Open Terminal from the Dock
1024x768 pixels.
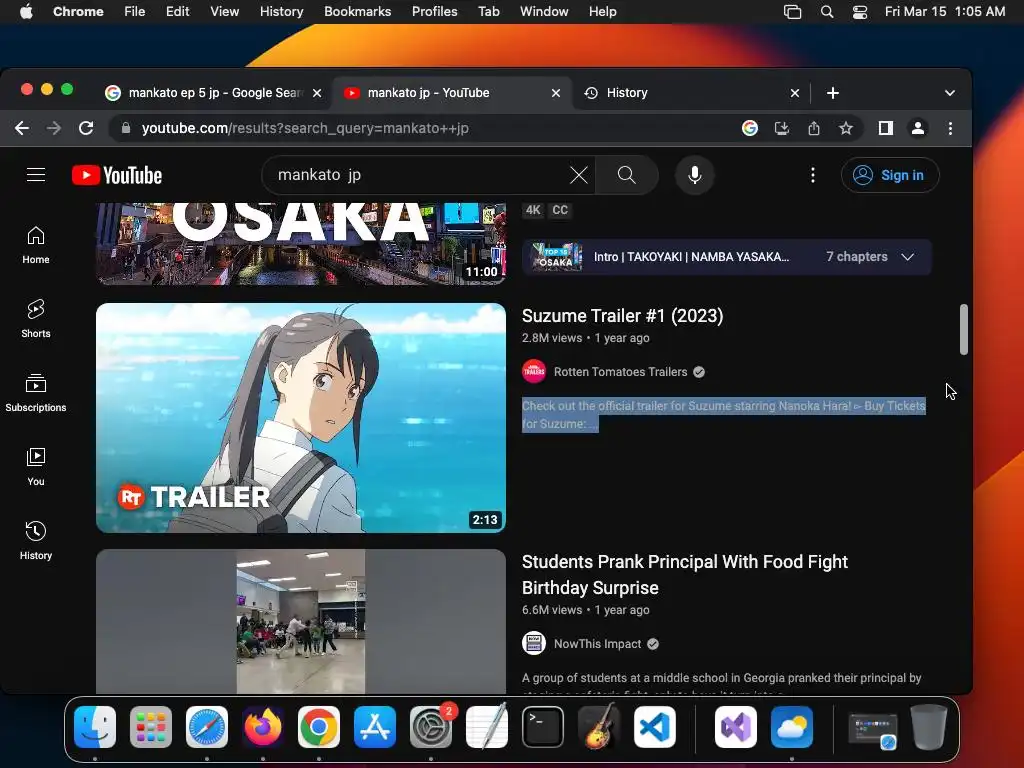pyautogui.click(x=543, y=727)
